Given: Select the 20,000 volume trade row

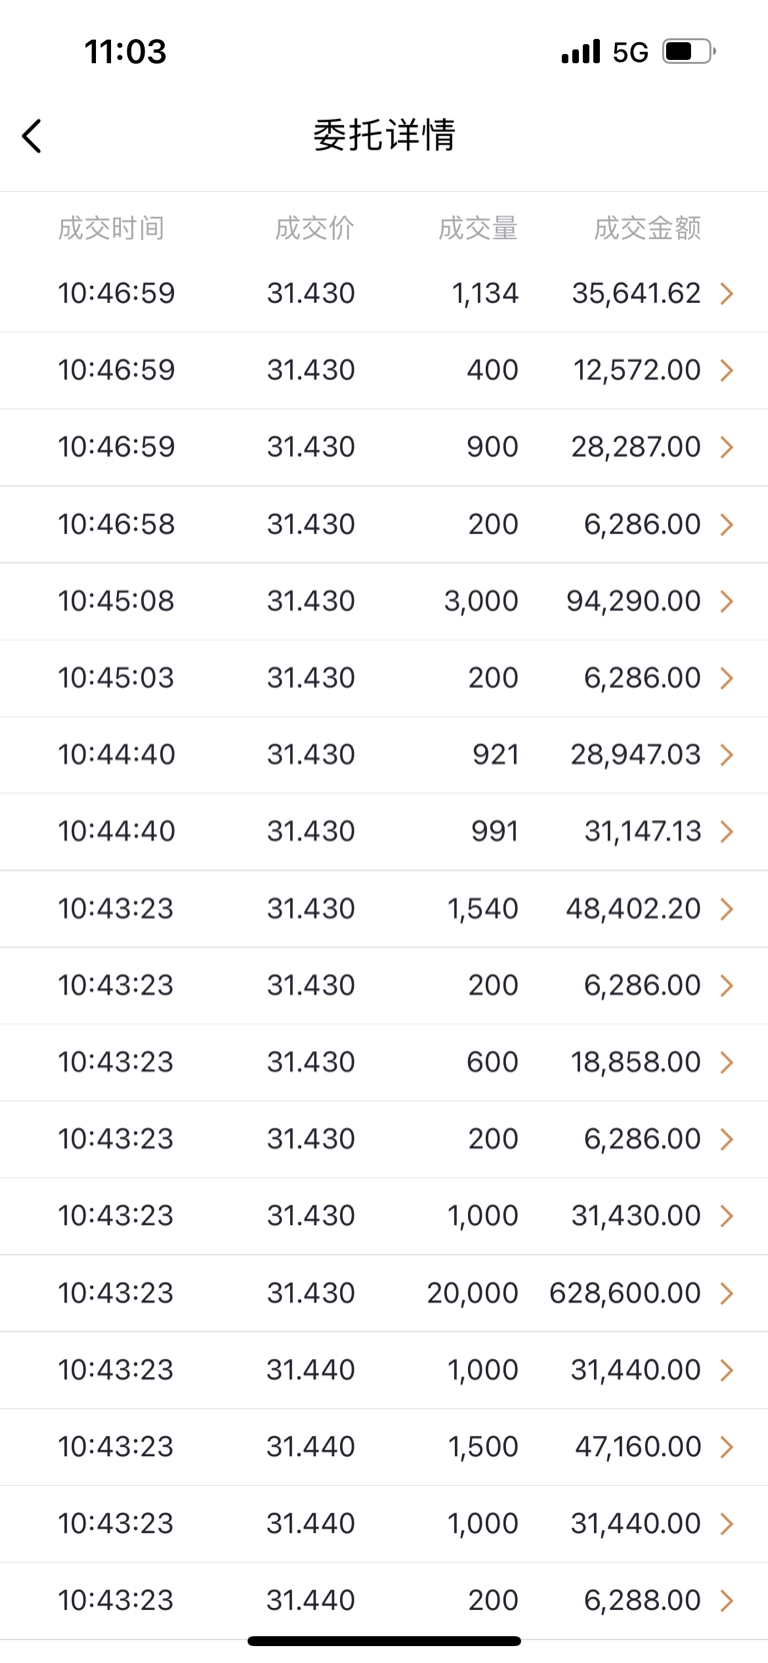Looking at the screenshot, I should (x=384, y=1293).
